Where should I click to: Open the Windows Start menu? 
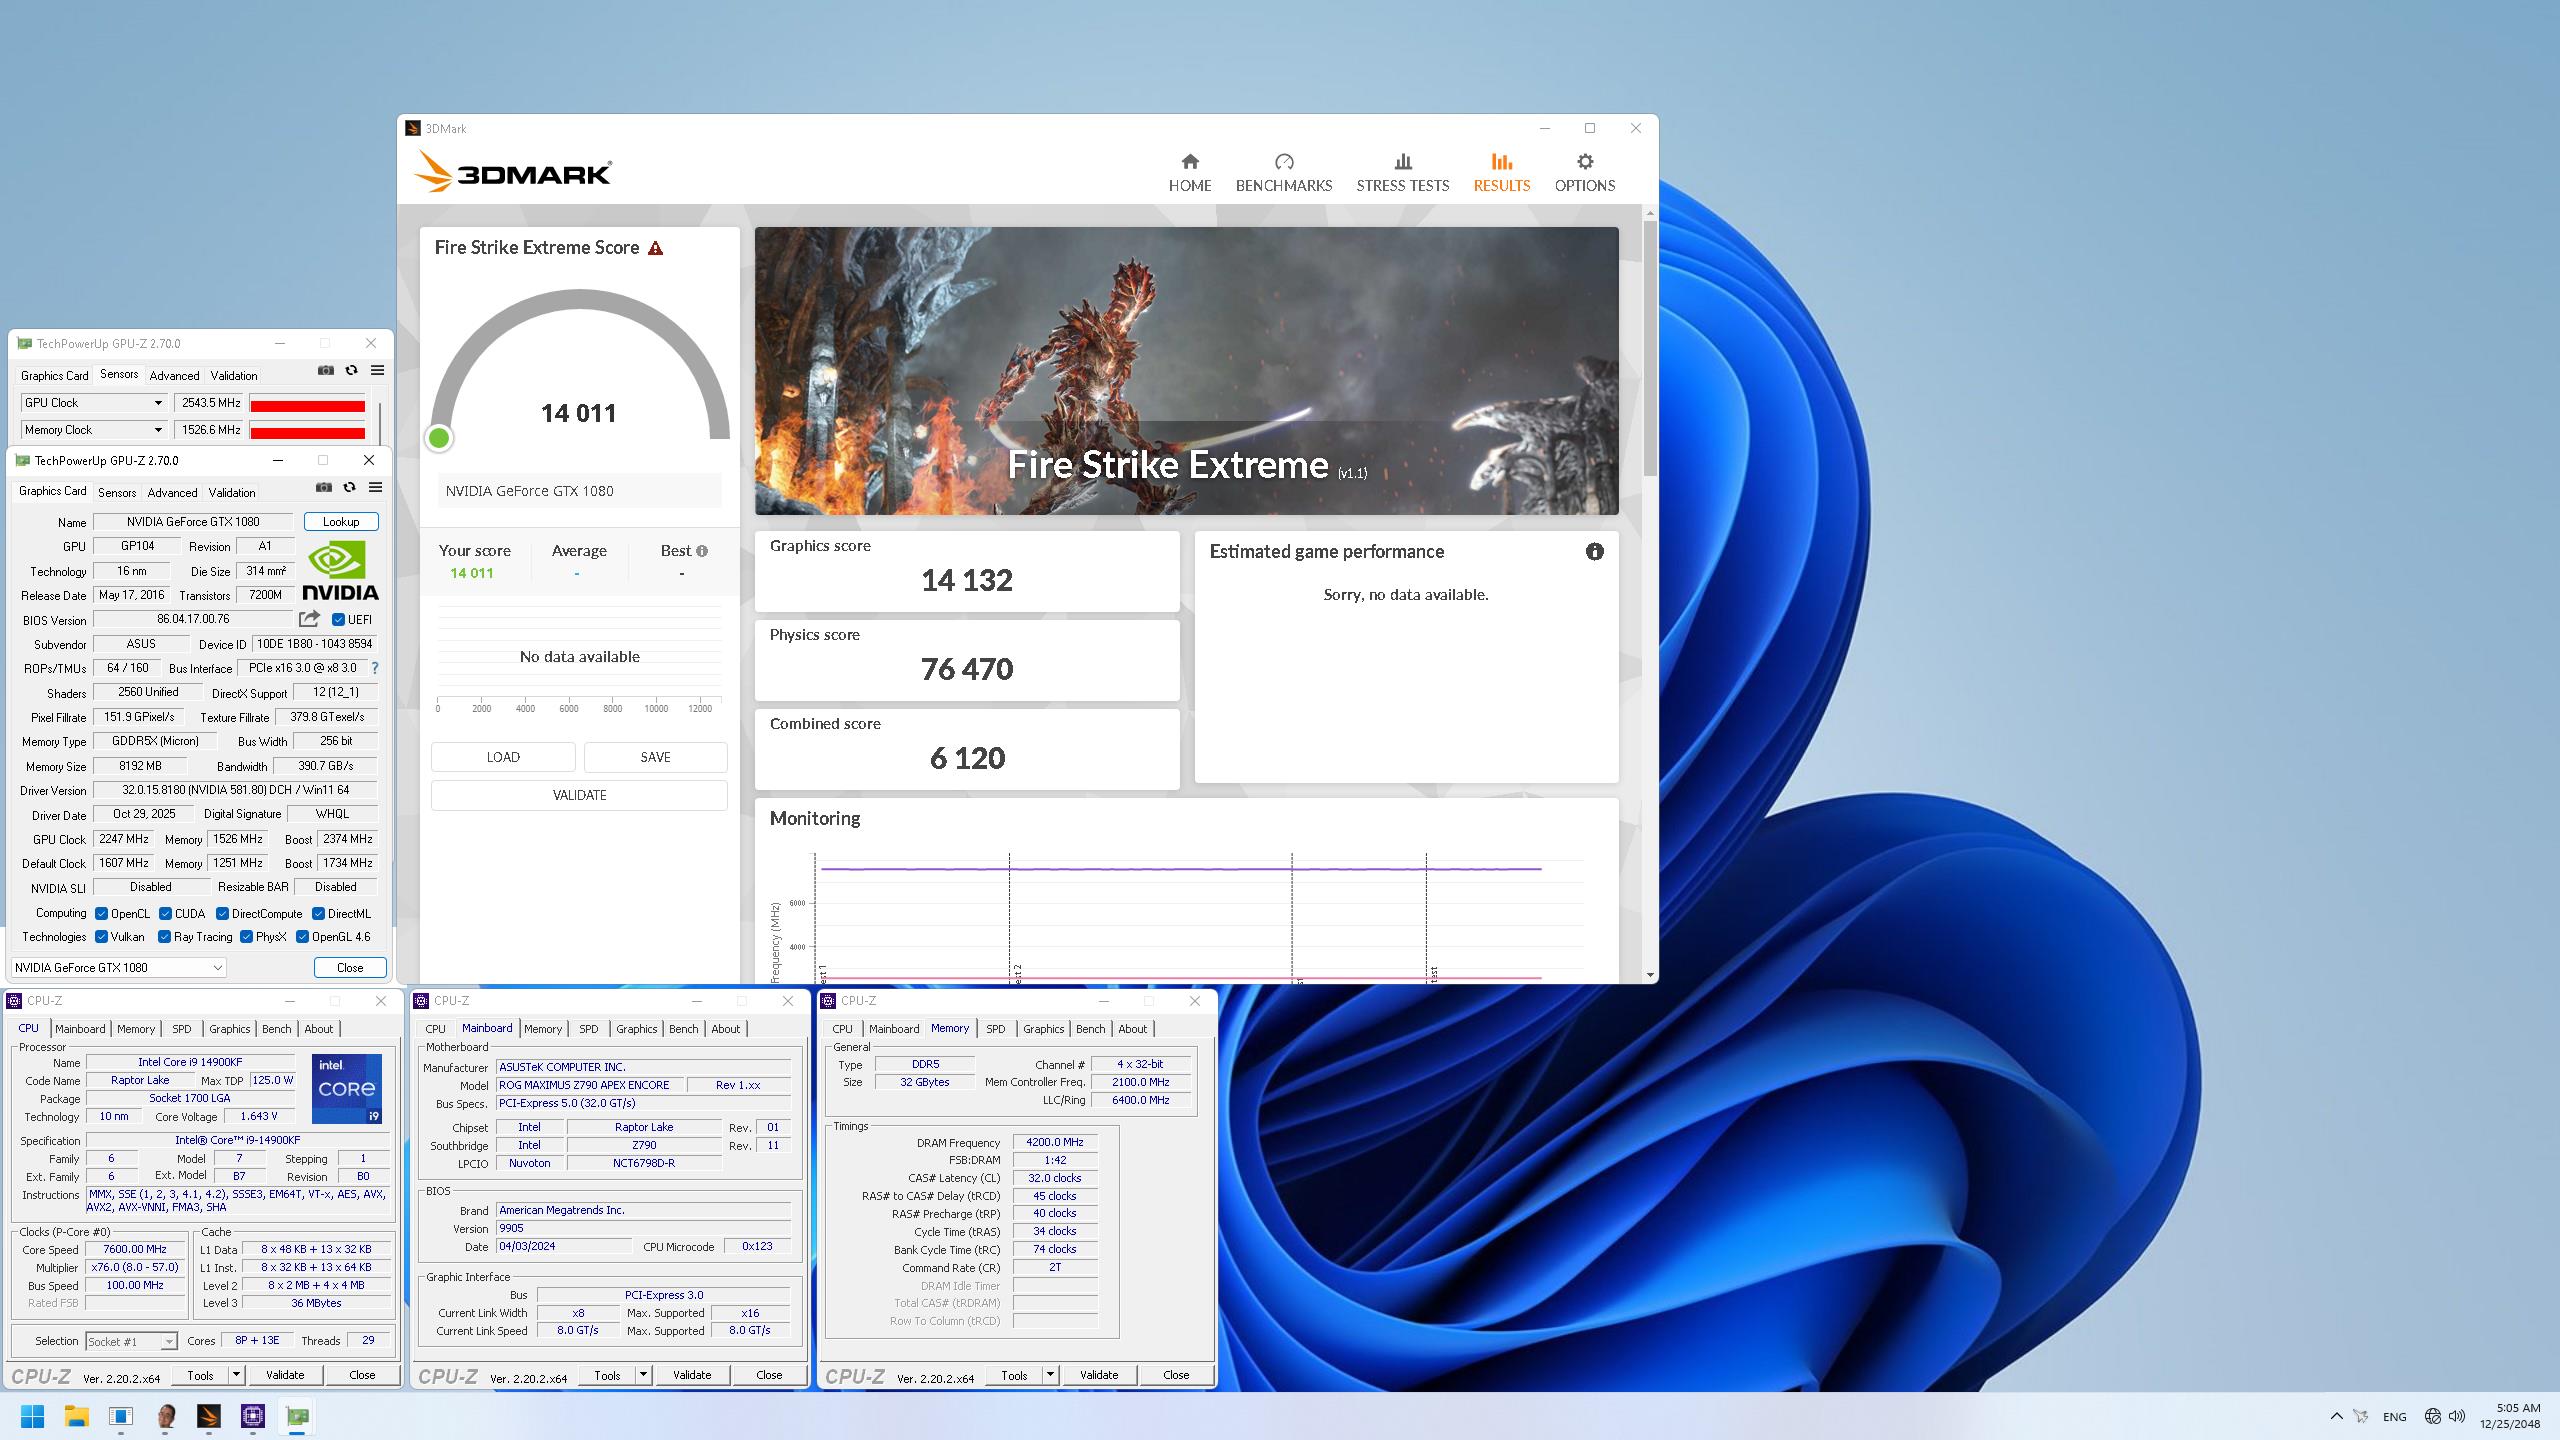[x=32, y=1416]
